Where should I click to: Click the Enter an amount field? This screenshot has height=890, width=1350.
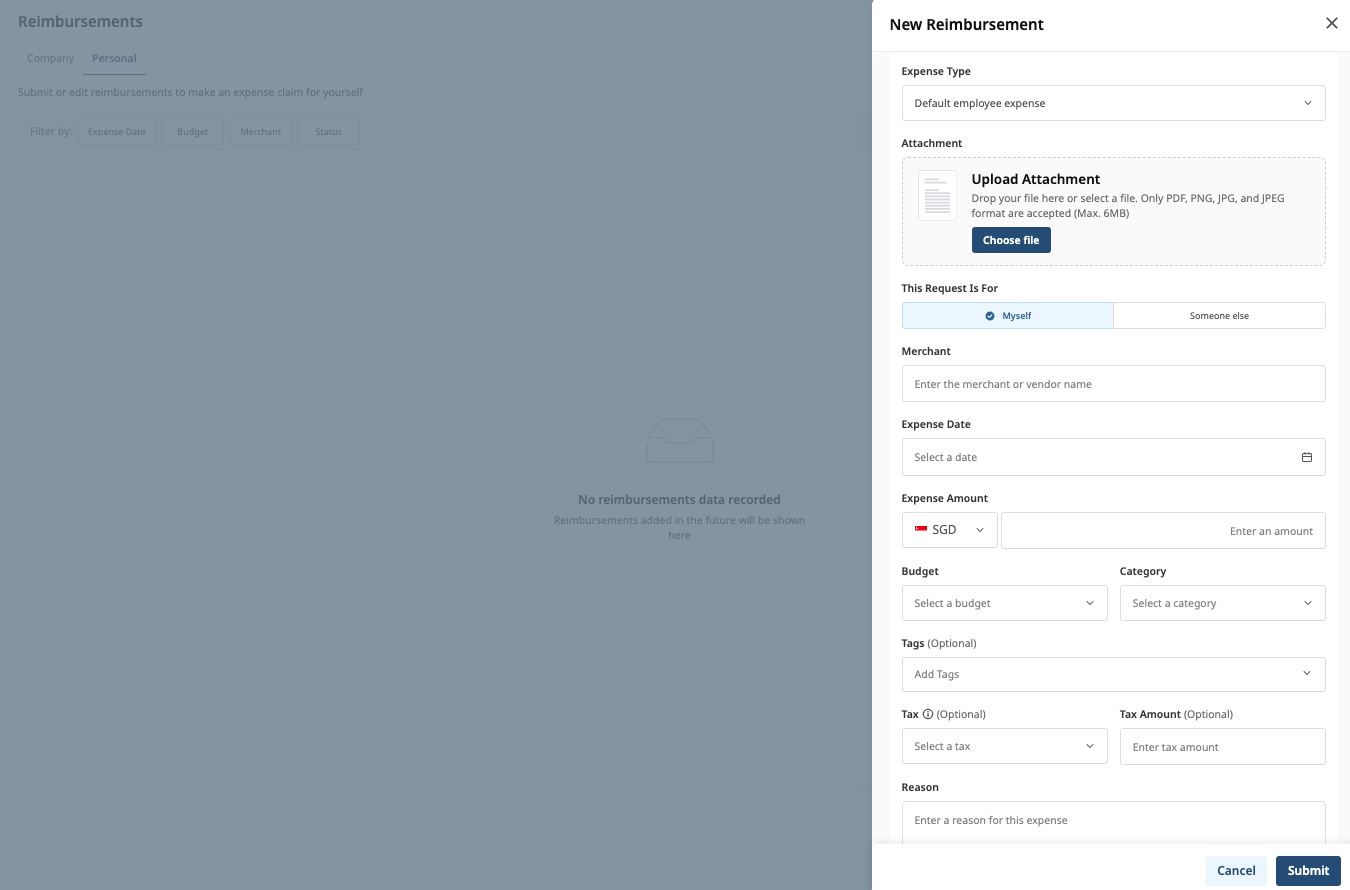pos(1163,531)
